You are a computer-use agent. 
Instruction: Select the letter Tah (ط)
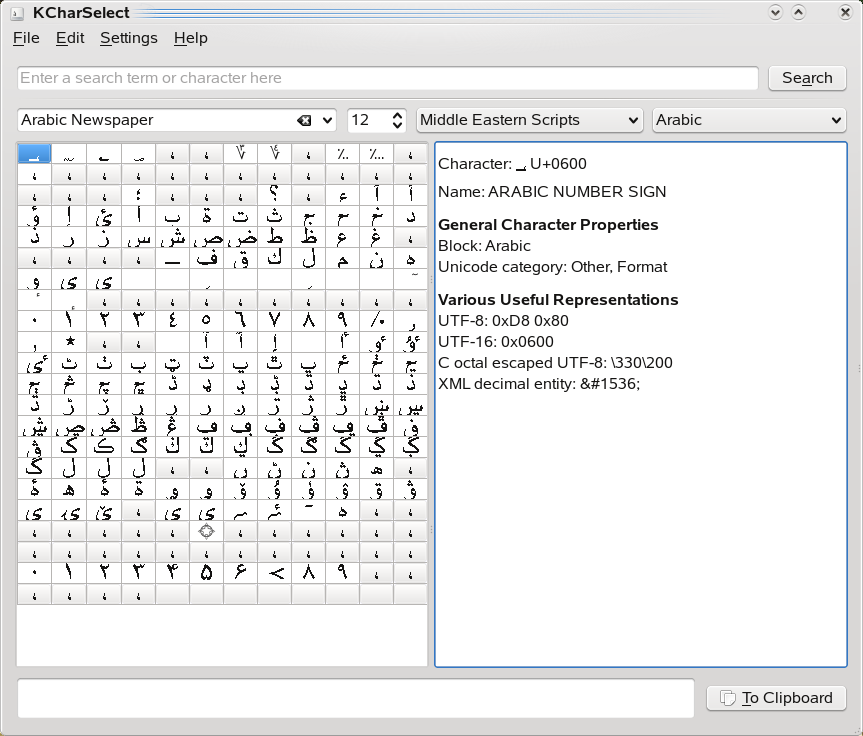point(275,237)
